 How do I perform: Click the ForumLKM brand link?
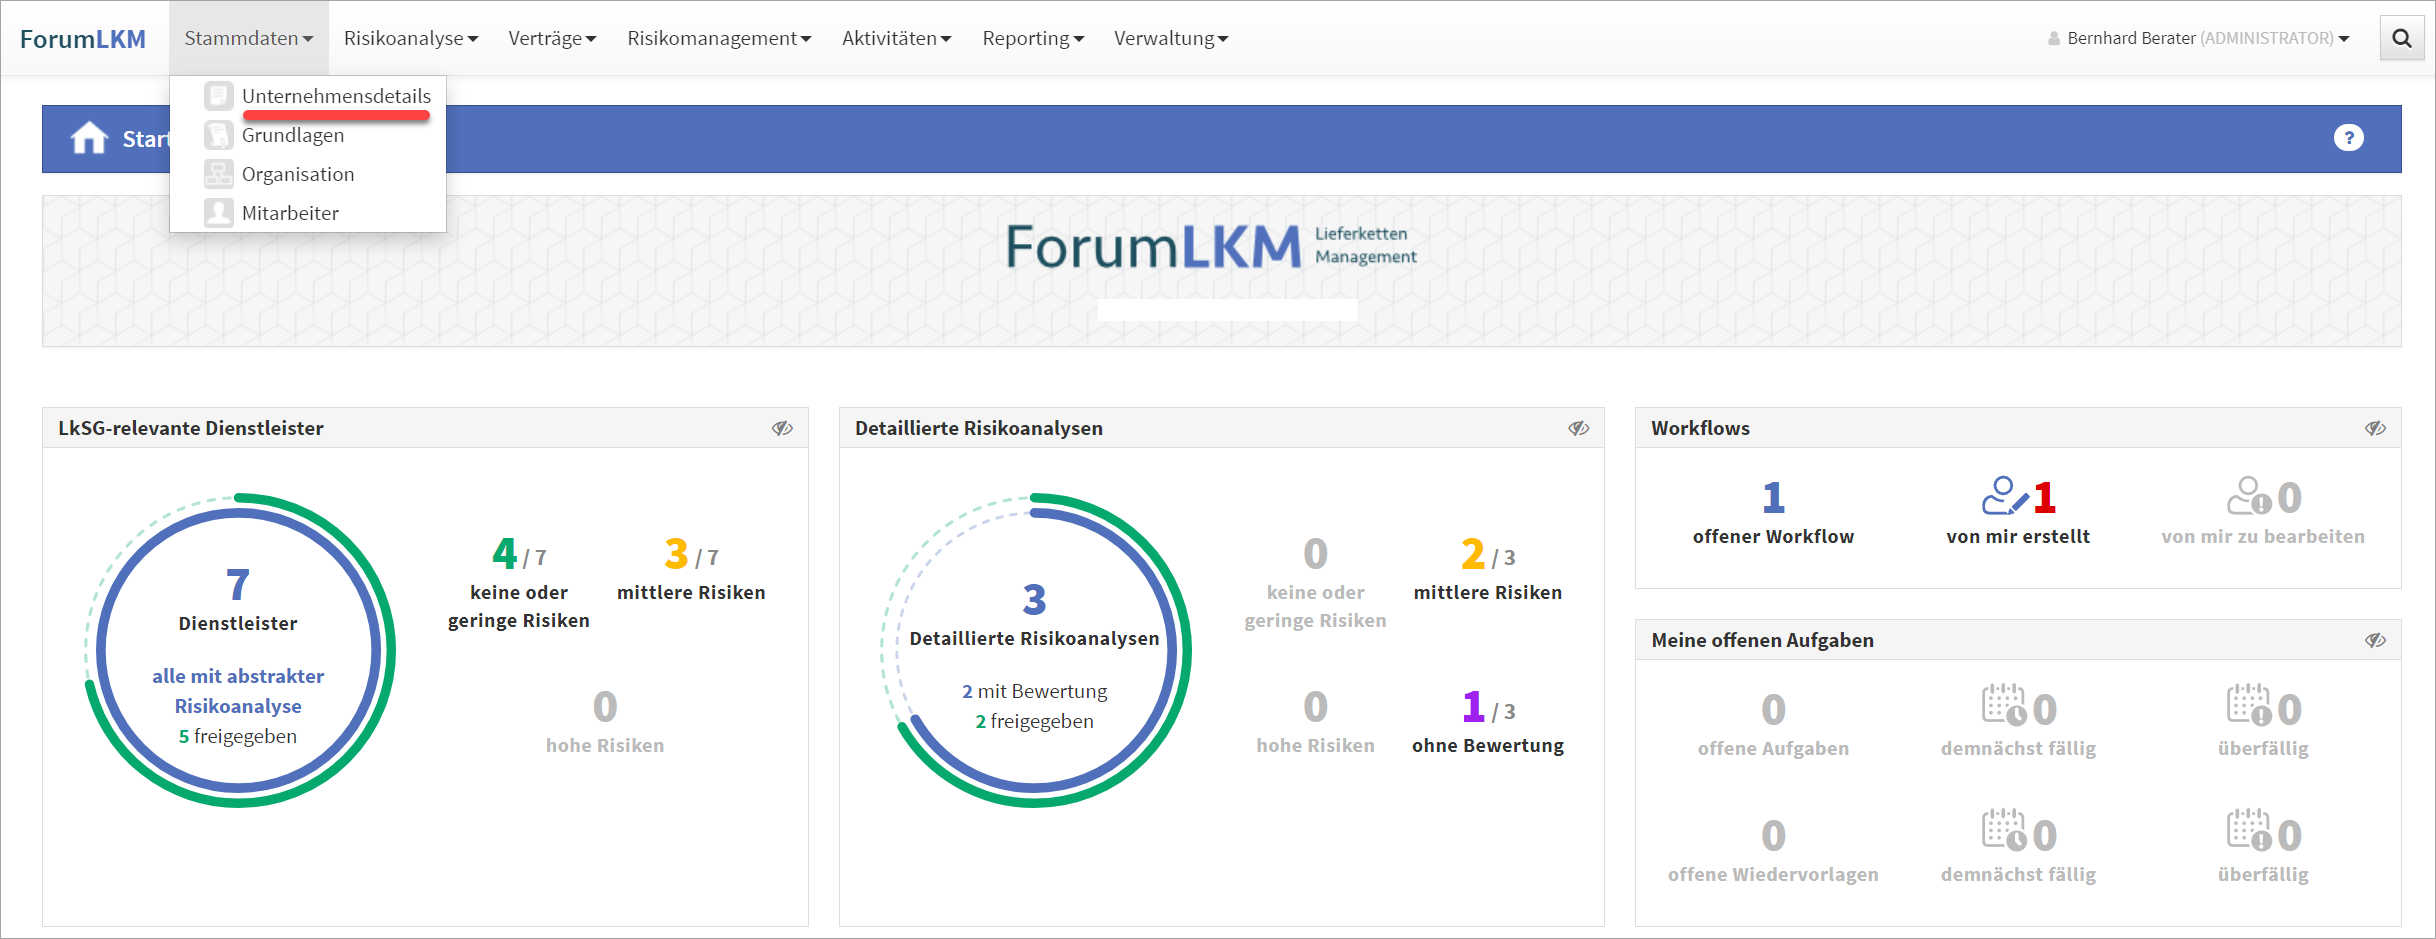click(83, 39)
